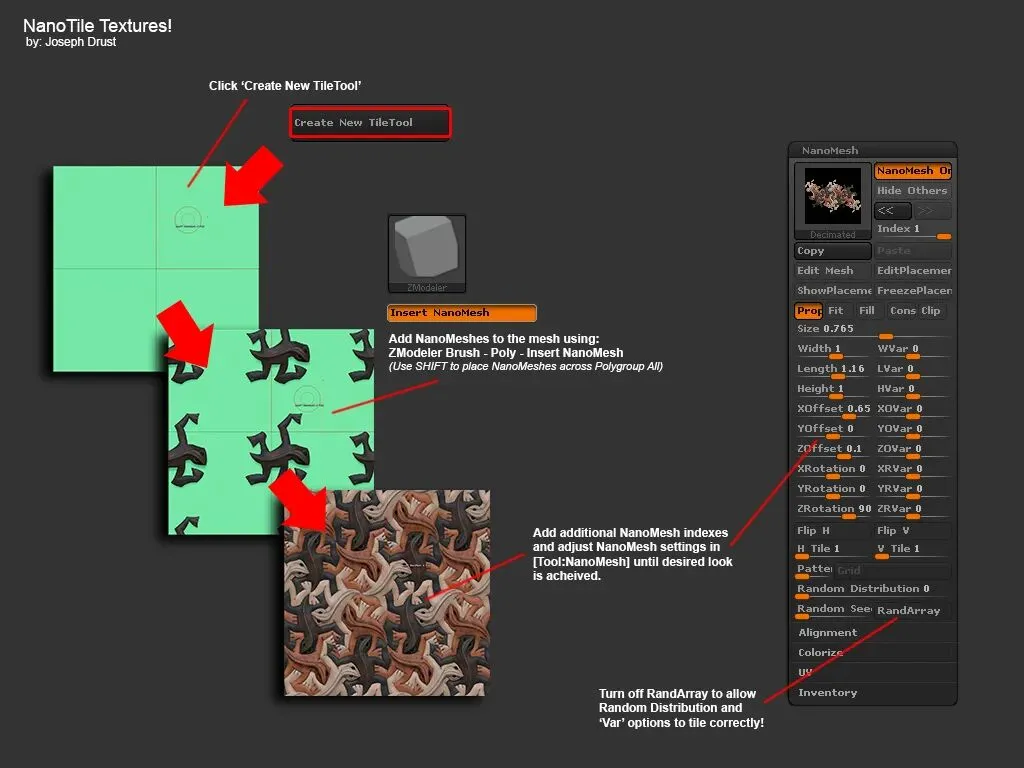Click the EditPlacement button
The image size is (1024, 768).
point(913,270)
